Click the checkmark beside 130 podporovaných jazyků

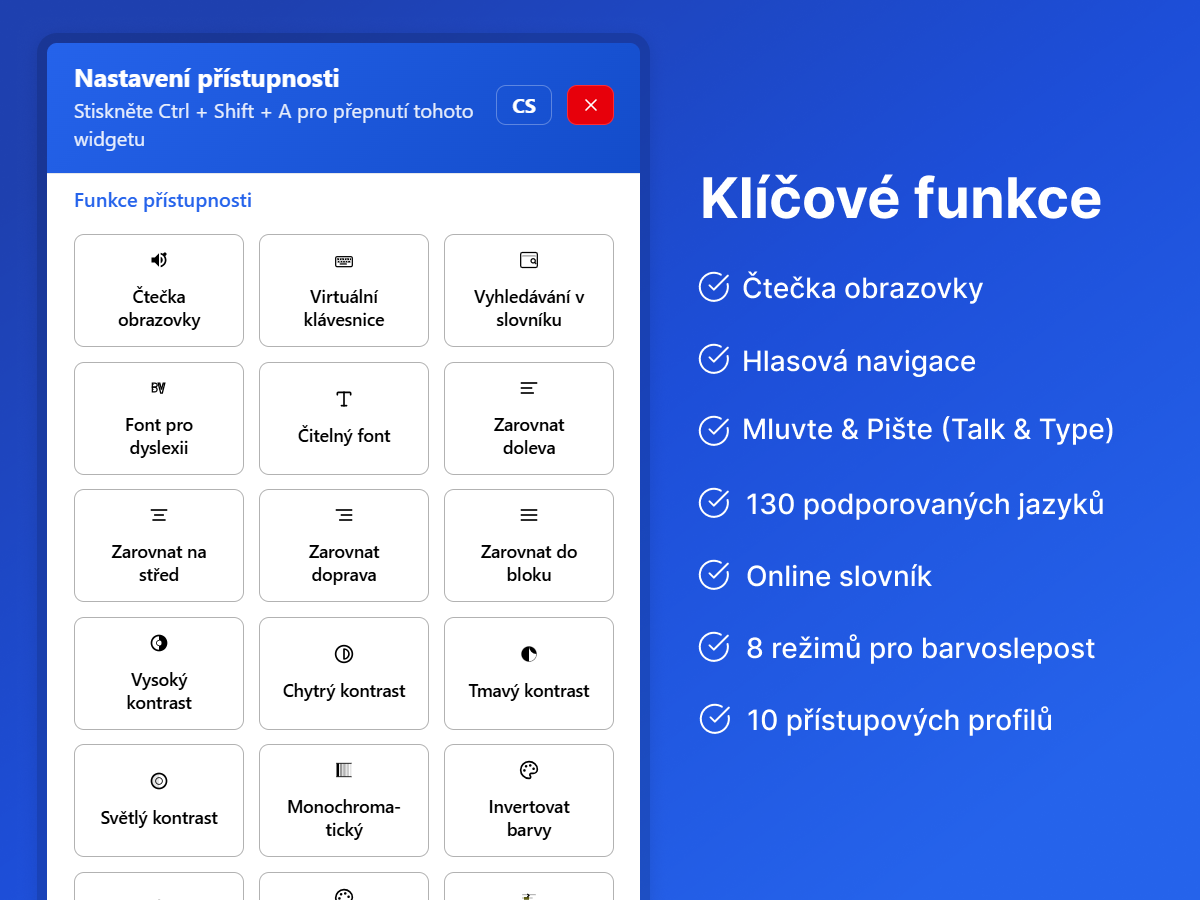714,503
